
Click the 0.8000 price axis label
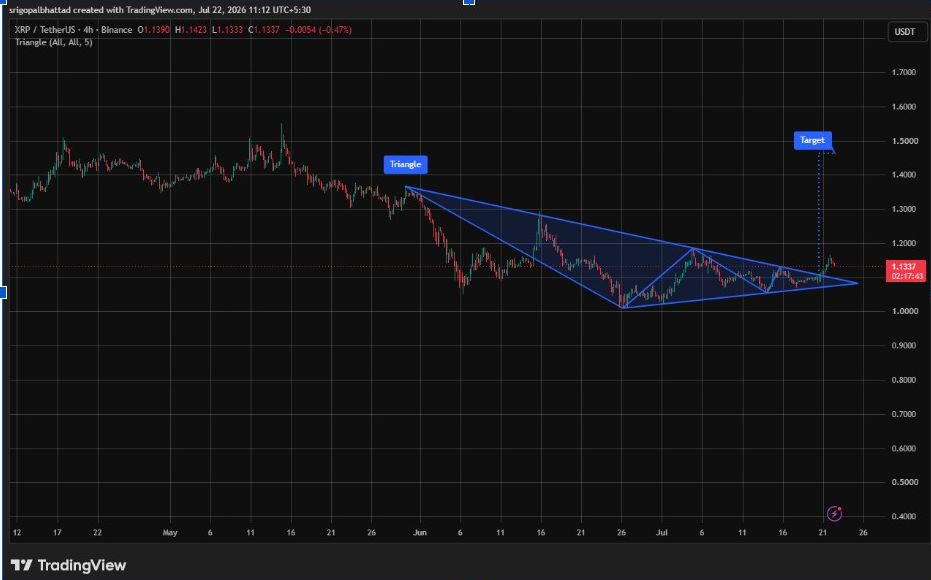(x=904, y=380)
